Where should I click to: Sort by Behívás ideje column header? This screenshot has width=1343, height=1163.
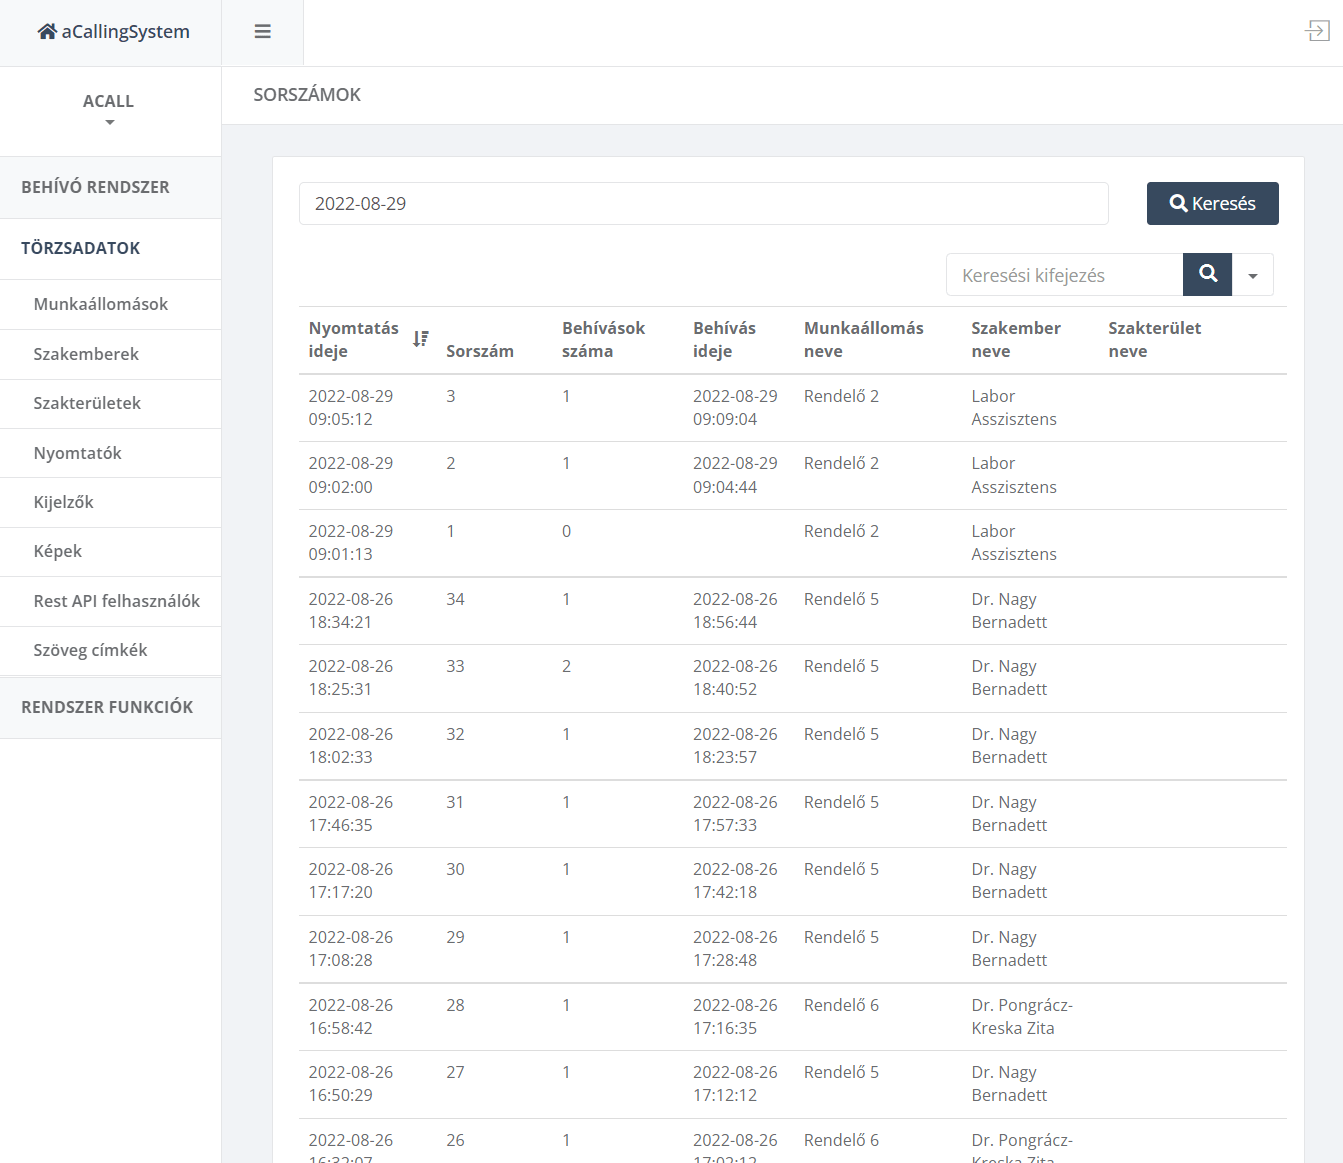pos(724,339)
